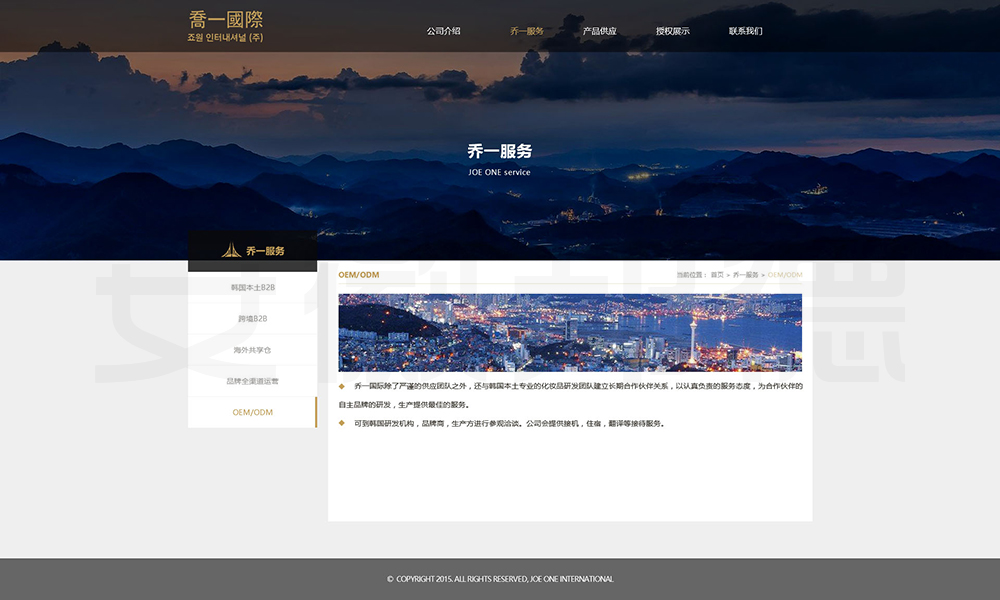1000x600 pixels.
Task: Click the active OEM/ODM sidebar item
Action: 252,412
